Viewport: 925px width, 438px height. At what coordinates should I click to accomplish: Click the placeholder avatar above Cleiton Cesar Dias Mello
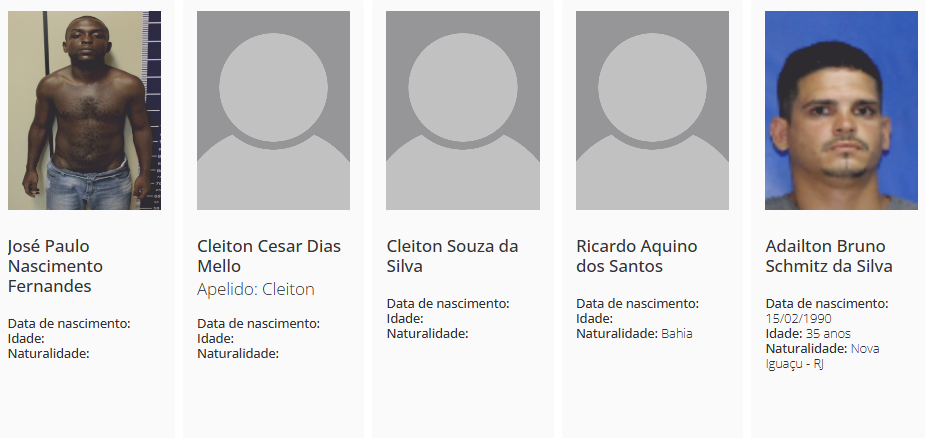point(273,110)
